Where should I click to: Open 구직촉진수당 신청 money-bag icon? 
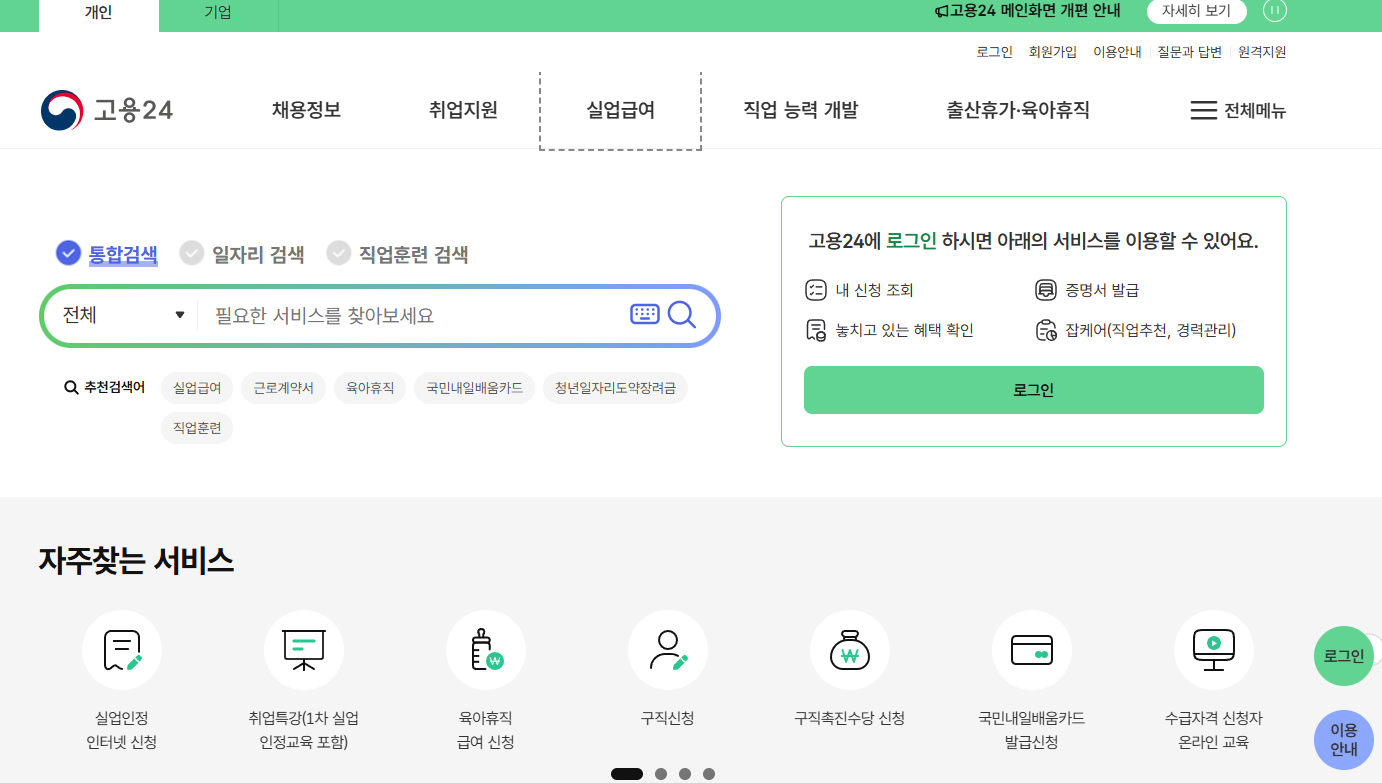point(849,650)
